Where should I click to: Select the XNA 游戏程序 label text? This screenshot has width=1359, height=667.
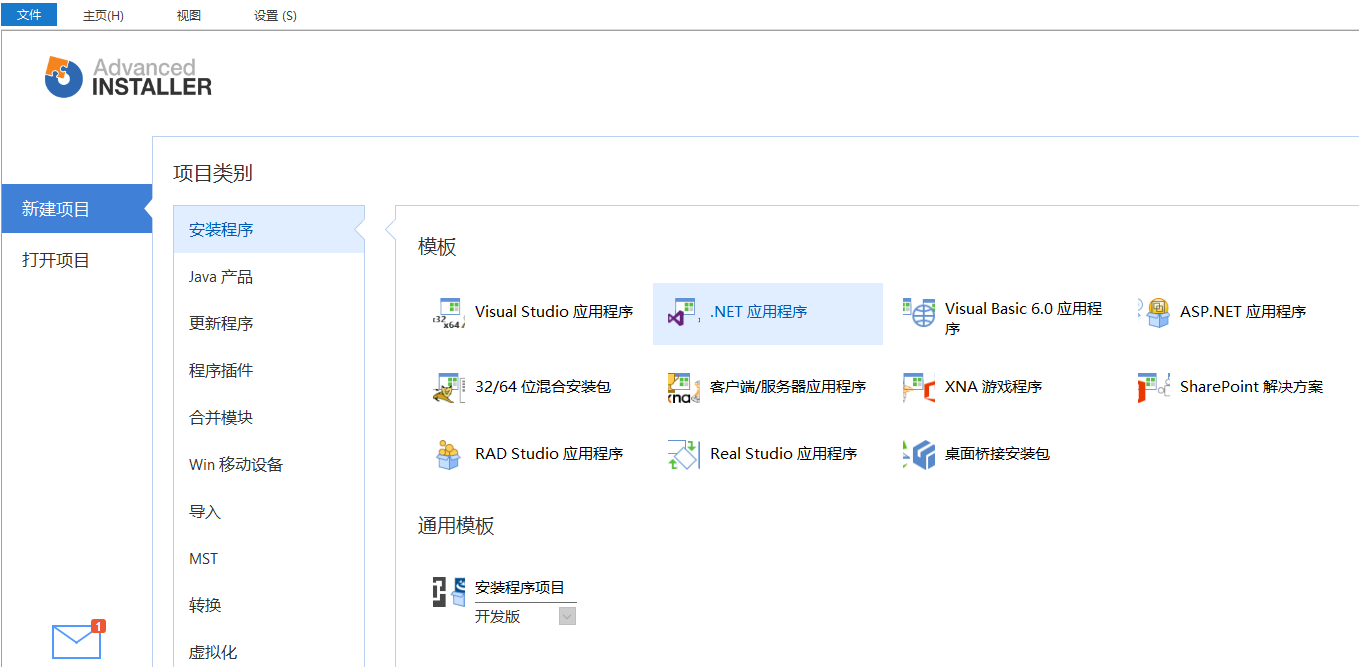[x=993, y=387]
